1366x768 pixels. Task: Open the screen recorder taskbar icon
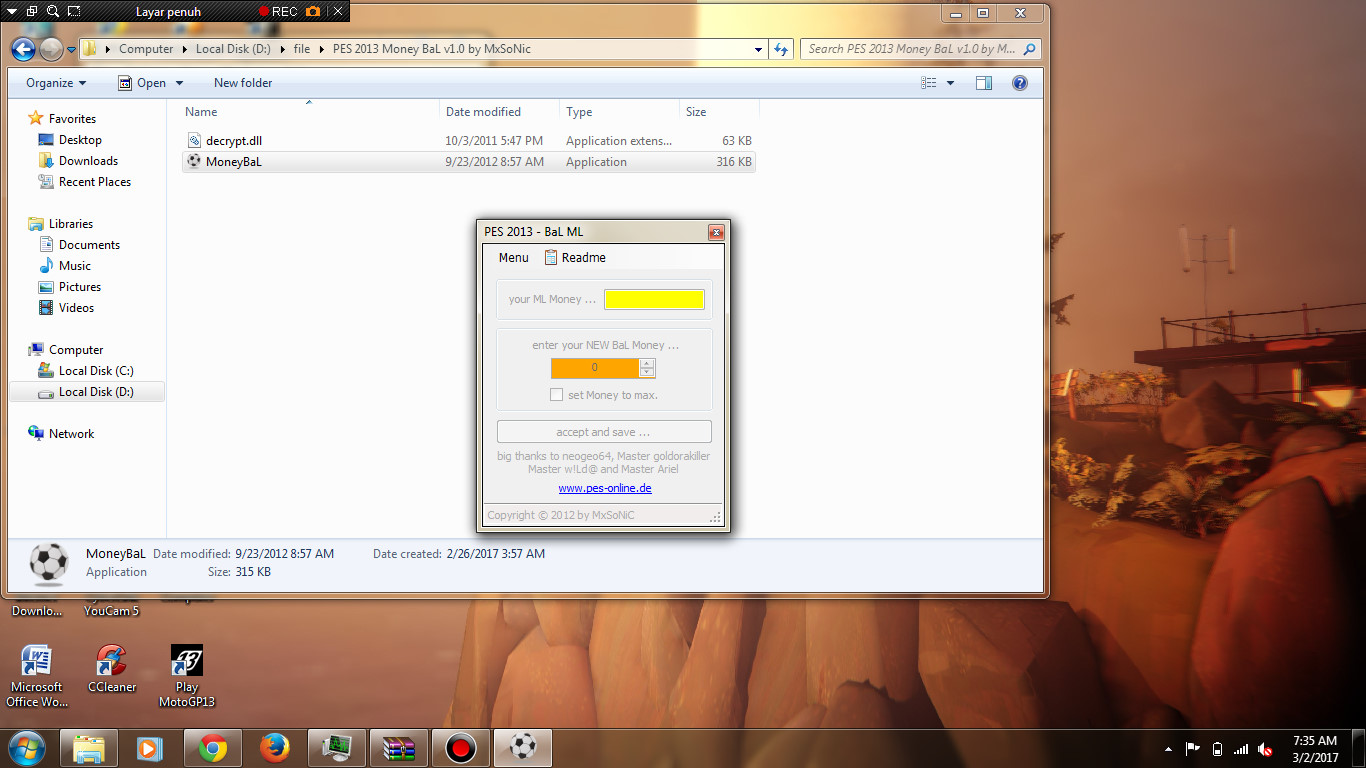[460, 748]
